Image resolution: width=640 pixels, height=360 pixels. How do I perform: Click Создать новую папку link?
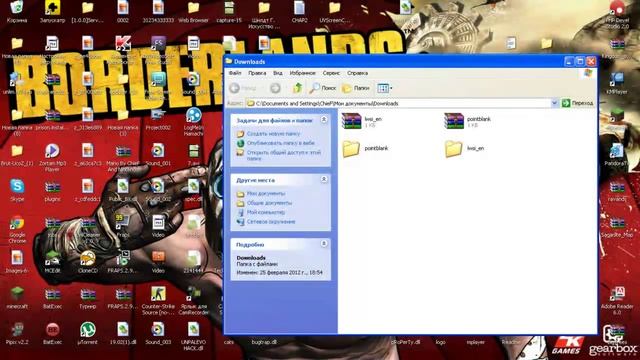(273, 134)
